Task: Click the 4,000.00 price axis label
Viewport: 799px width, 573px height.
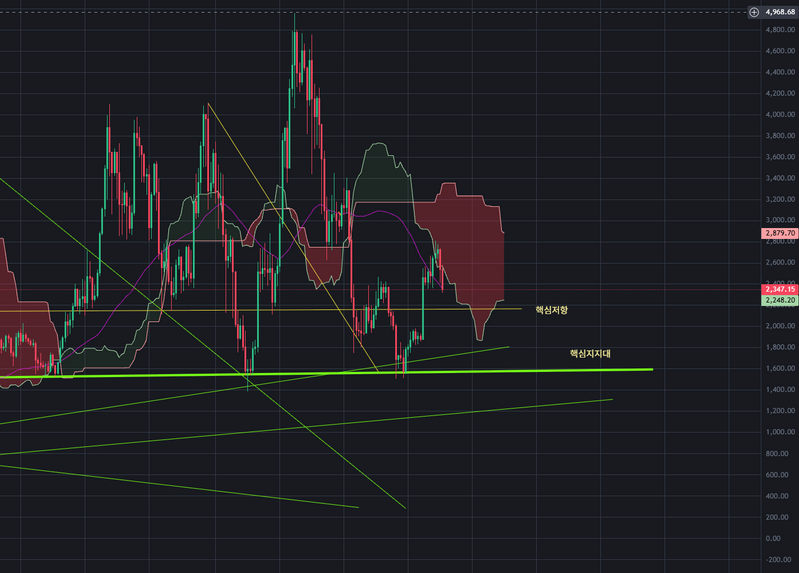Action: tap(780, 114)
